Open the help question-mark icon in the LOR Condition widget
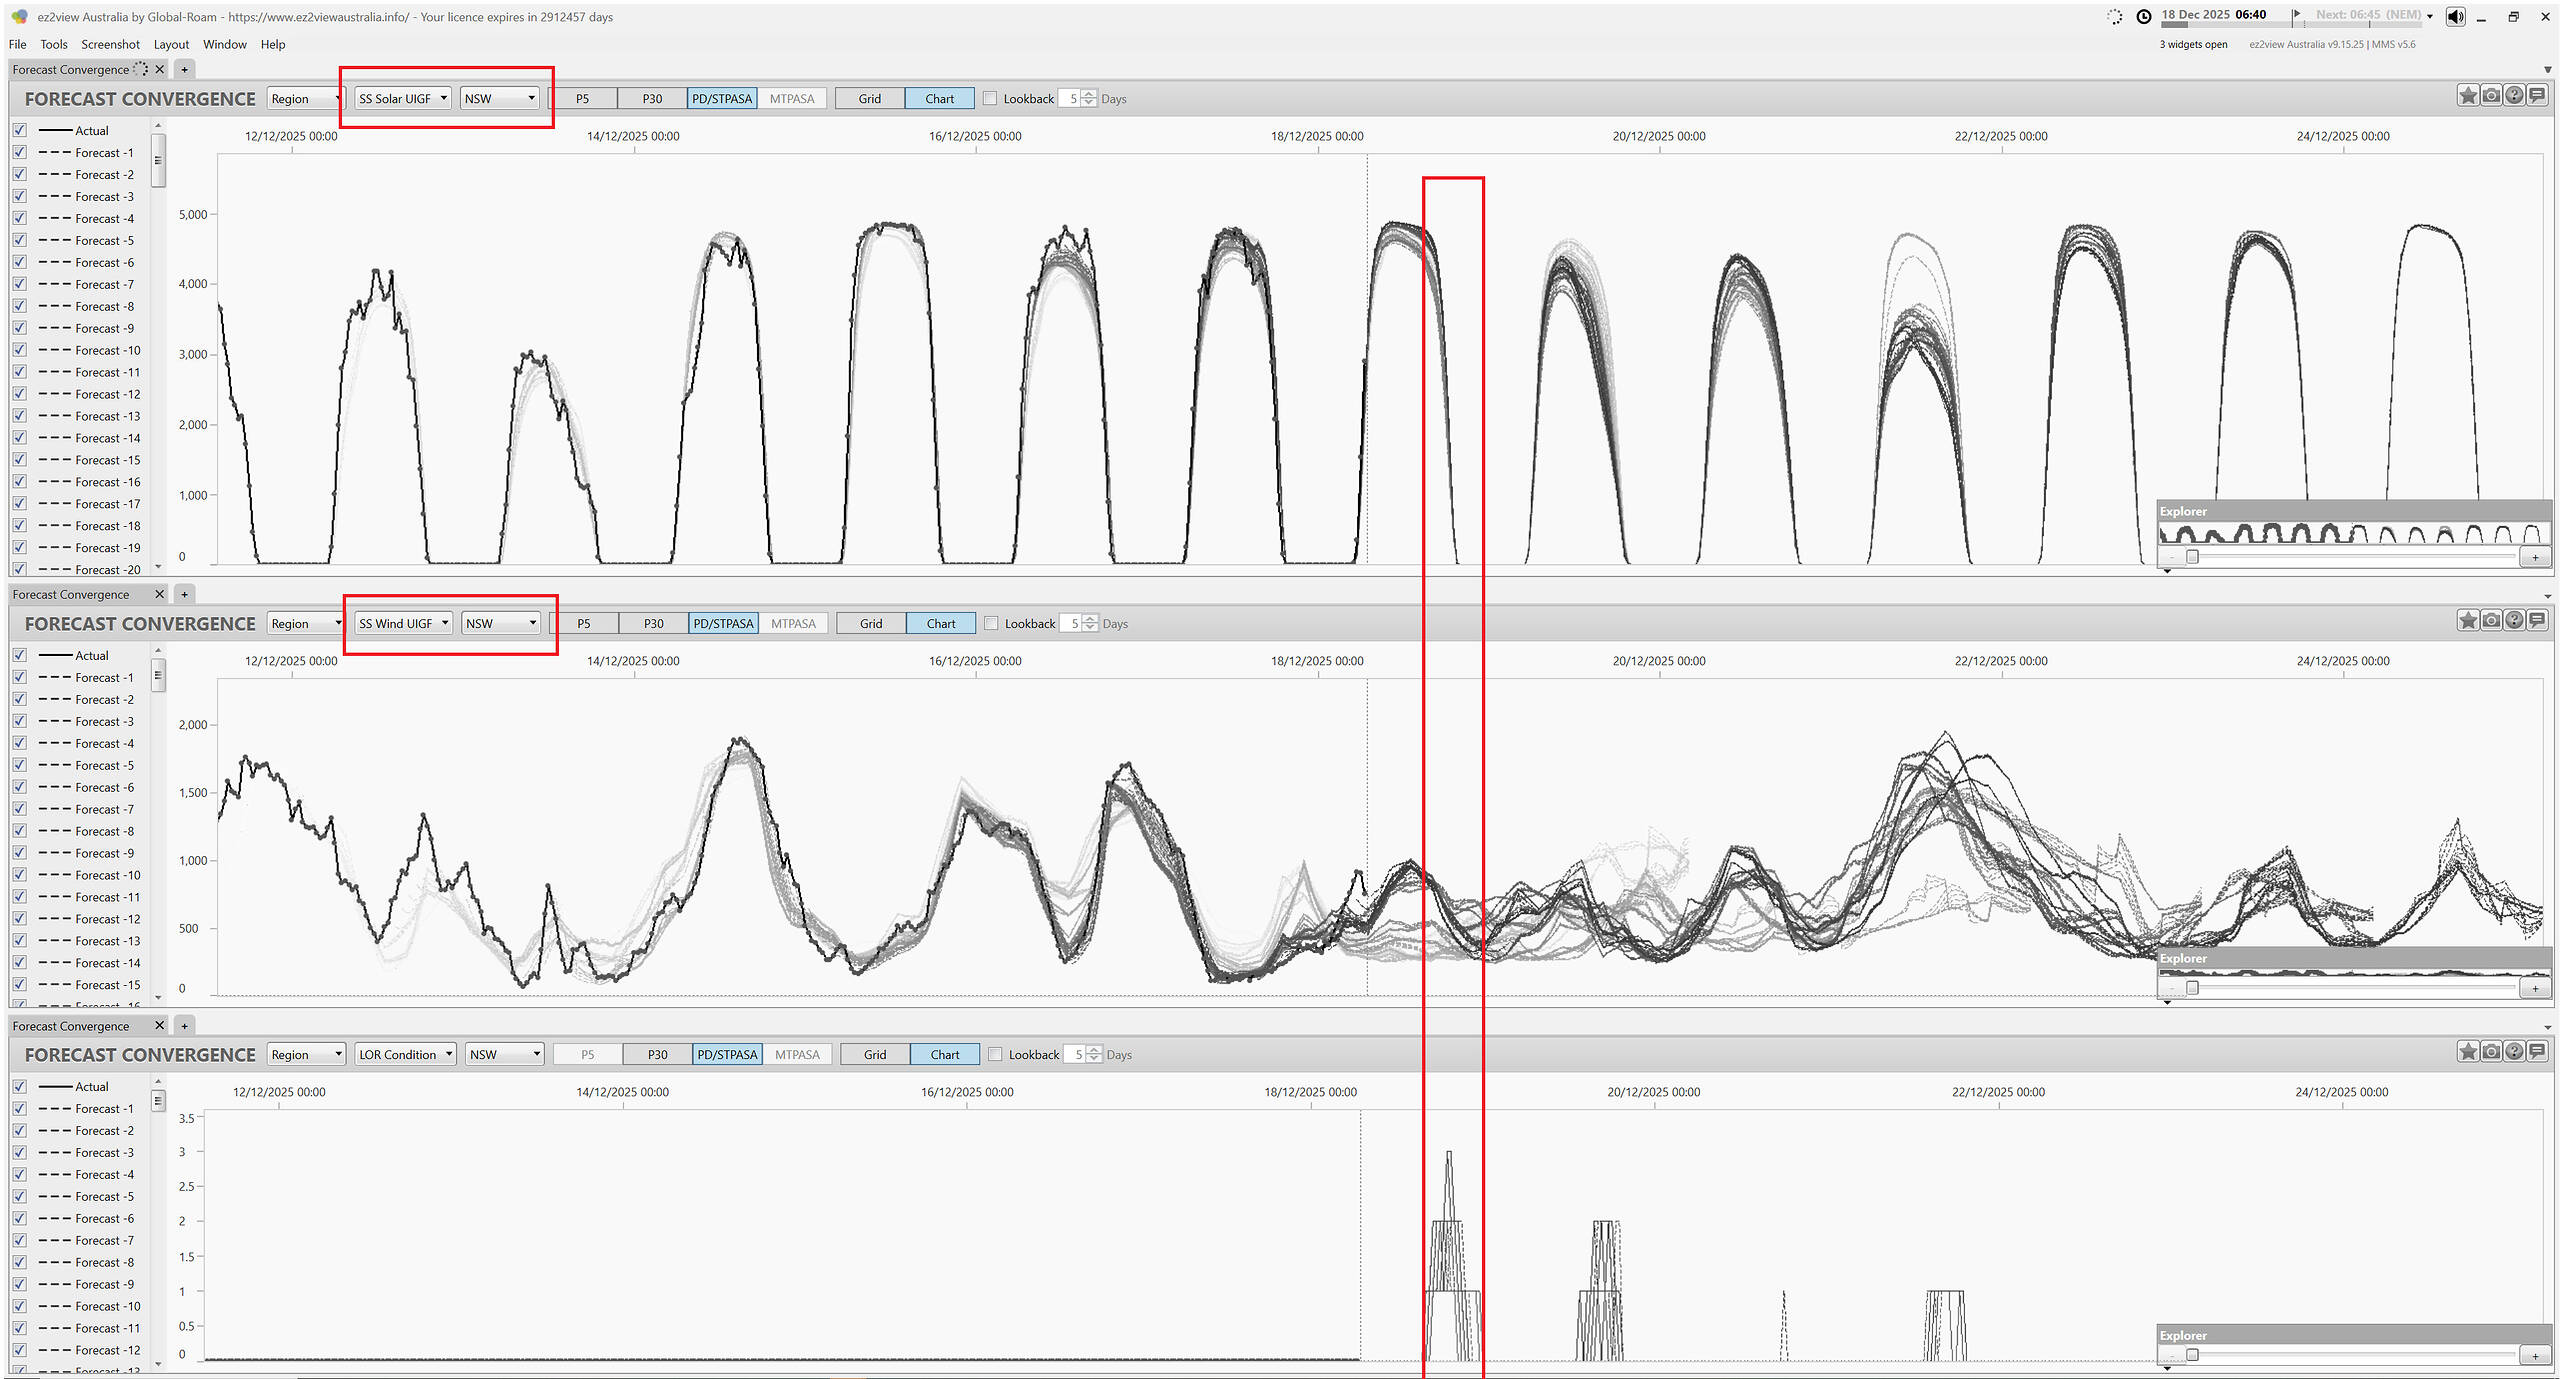 point(2513,1052)
